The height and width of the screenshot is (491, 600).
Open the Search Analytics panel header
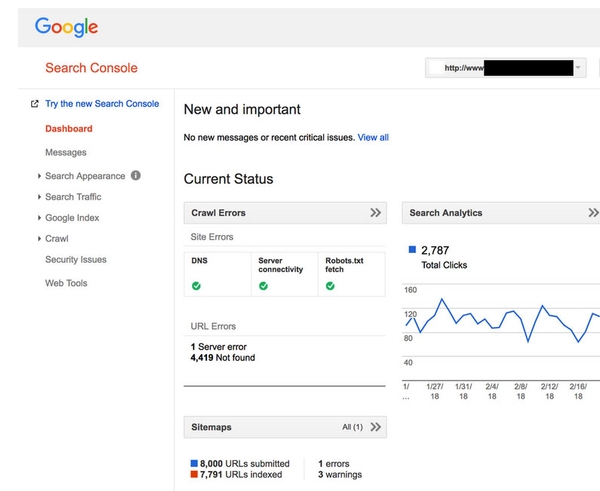501,213
